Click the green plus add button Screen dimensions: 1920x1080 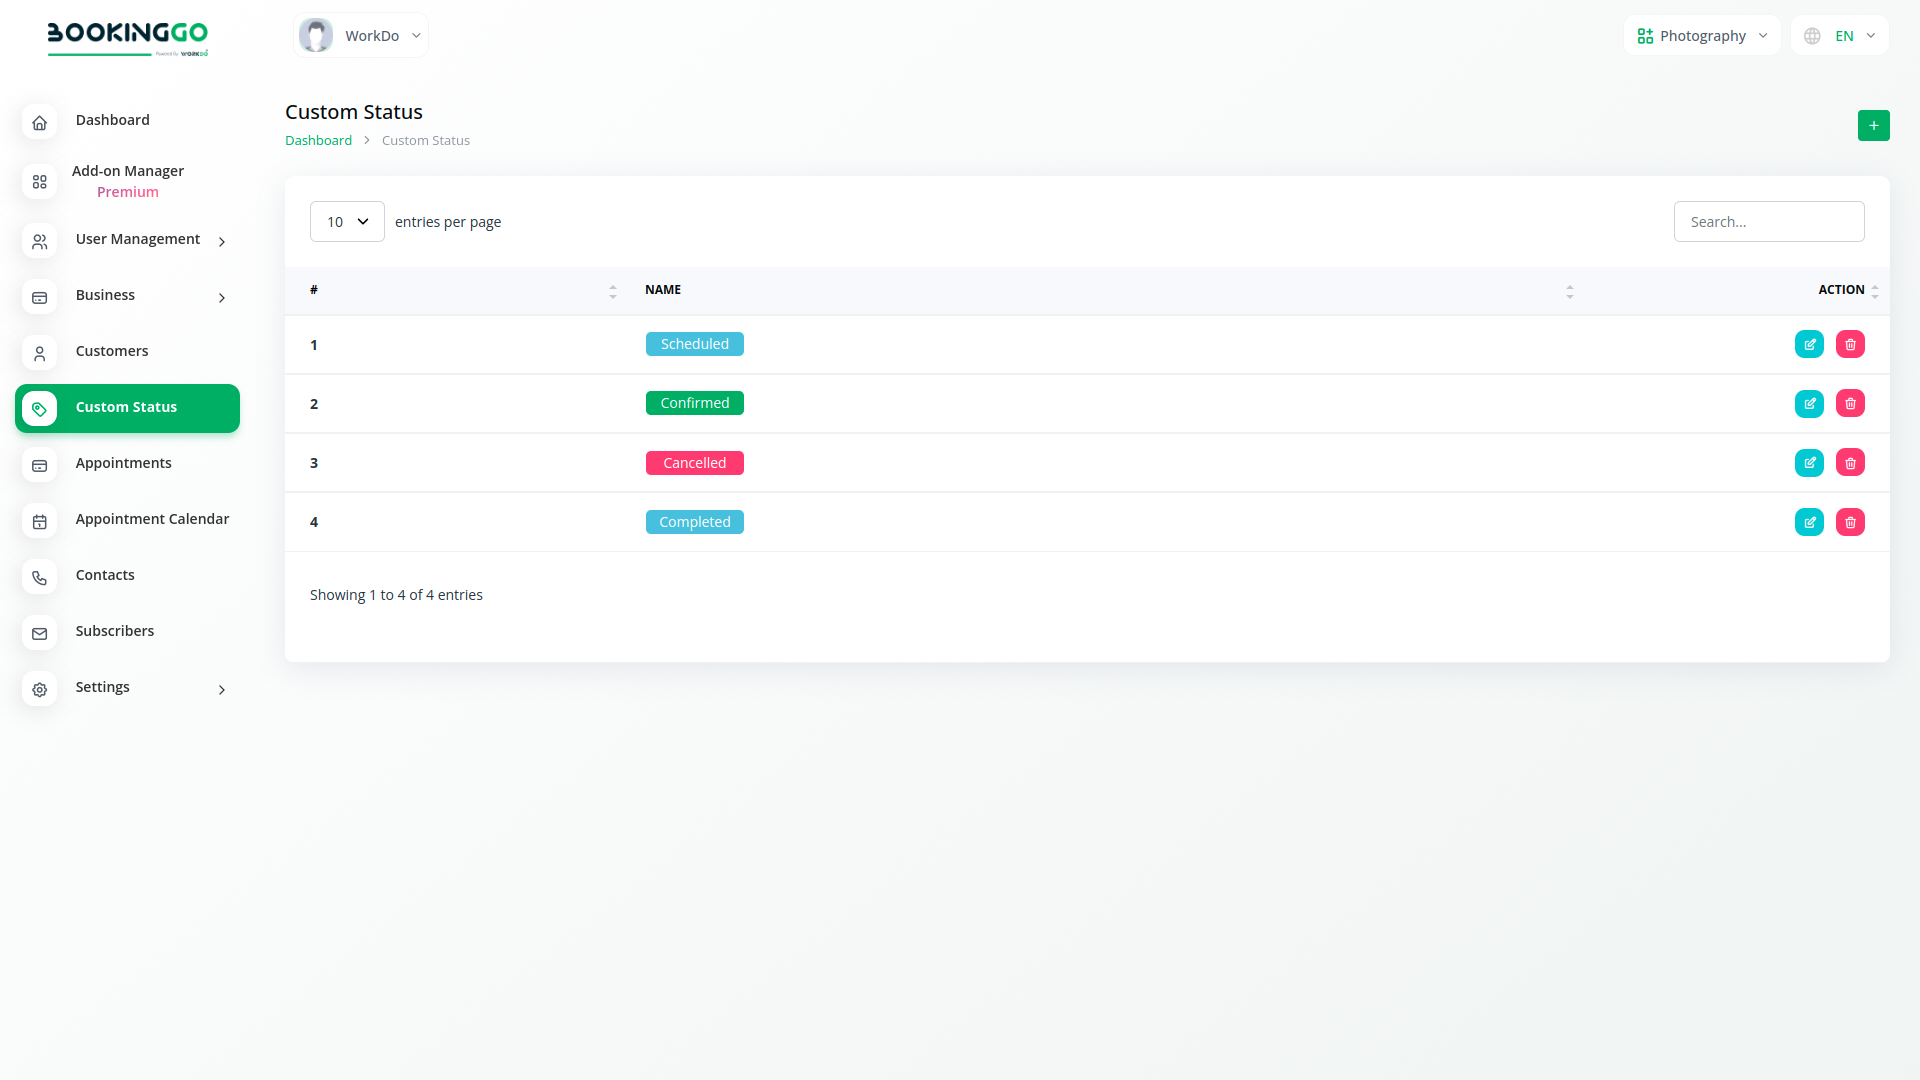(1873, 125)
